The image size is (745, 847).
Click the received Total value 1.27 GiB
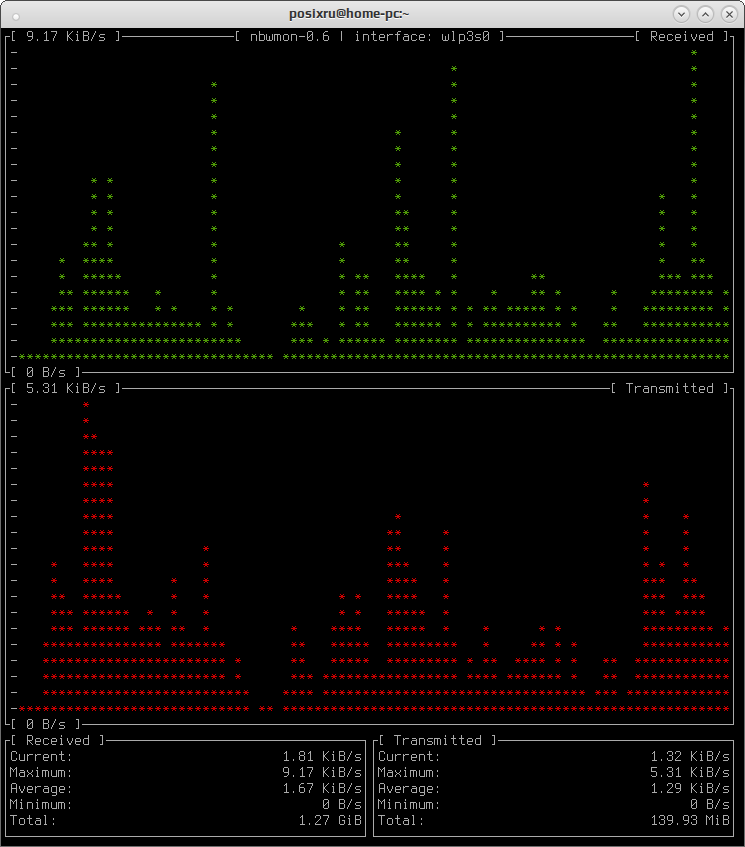click(x=330, y=821)
